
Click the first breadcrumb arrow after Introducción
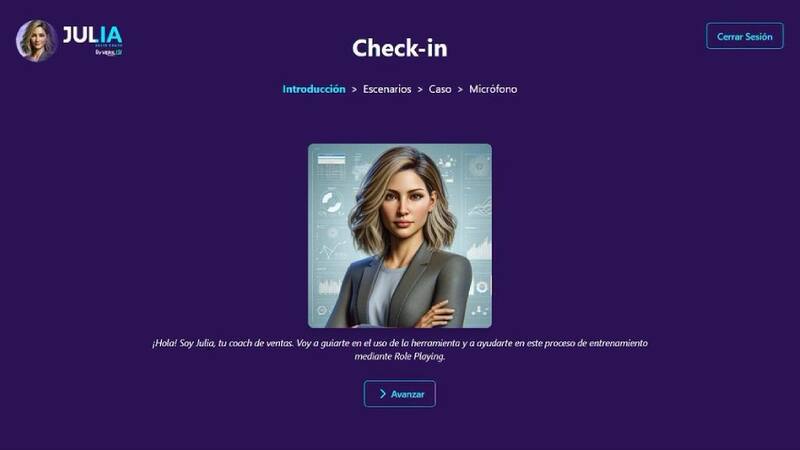354,89
